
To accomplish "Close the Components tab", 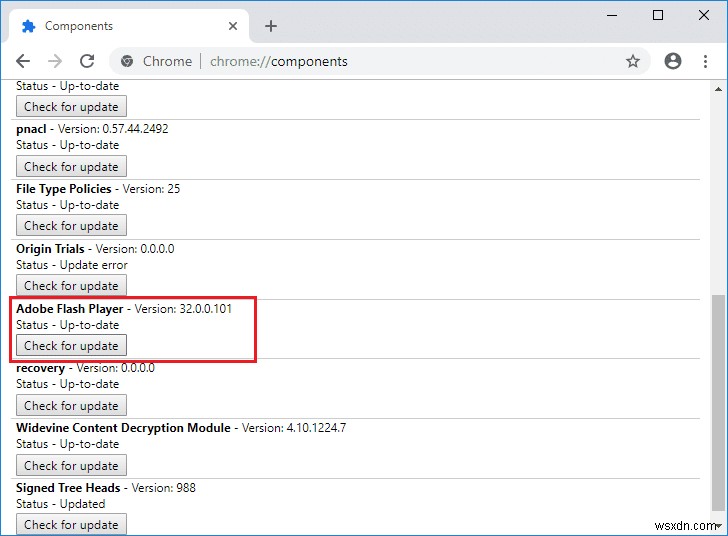I will (233, 26).
